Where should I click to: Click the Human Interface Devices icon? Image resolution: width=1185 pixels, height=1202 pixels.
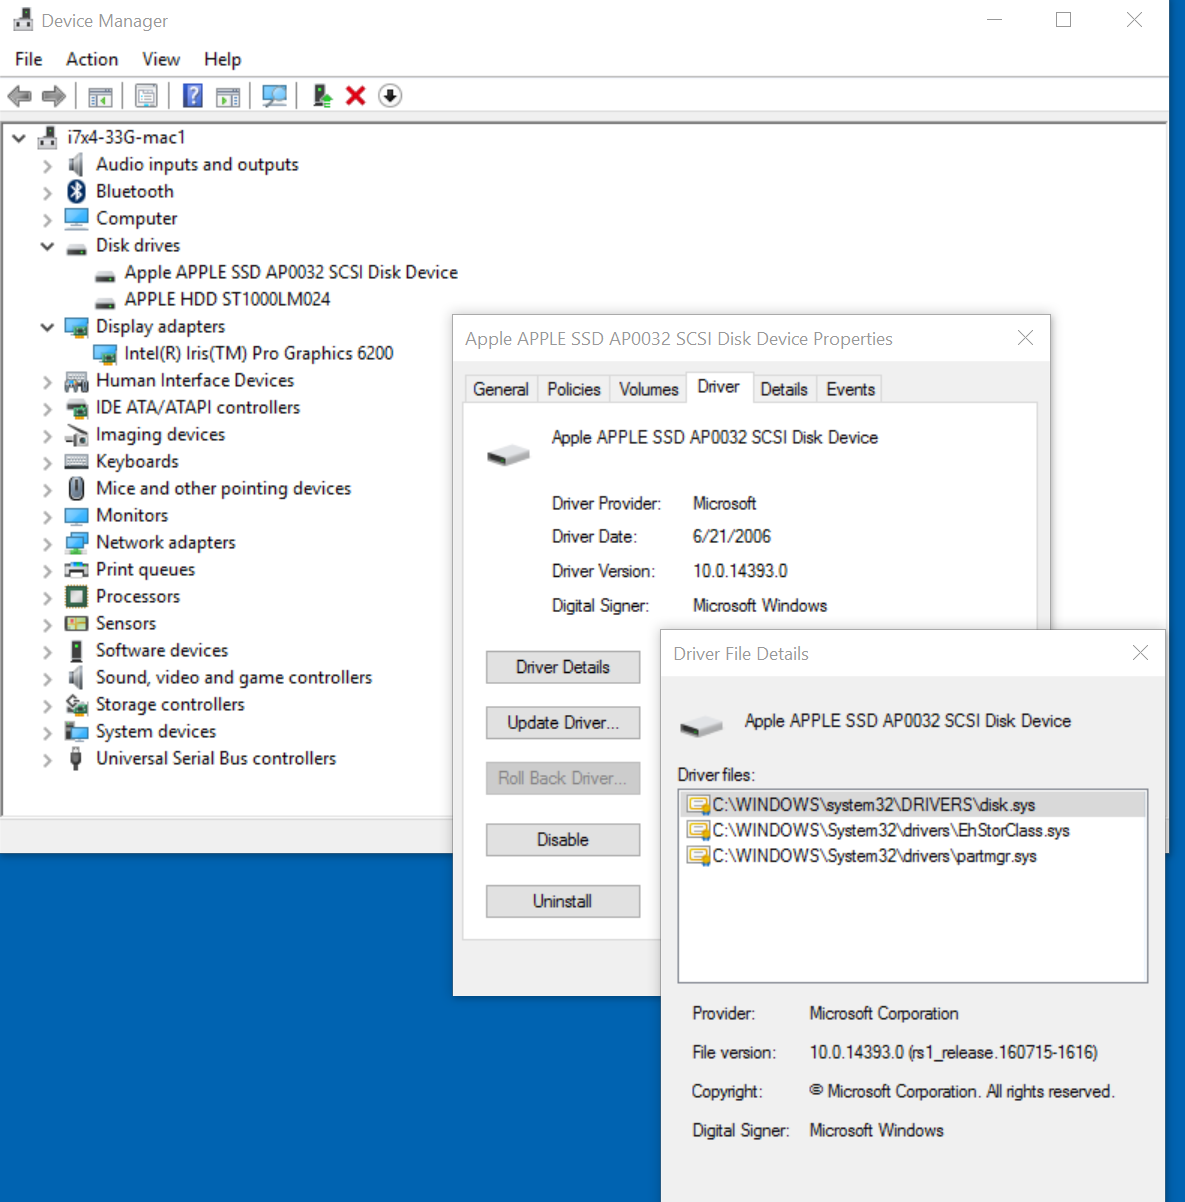(77, 381)
